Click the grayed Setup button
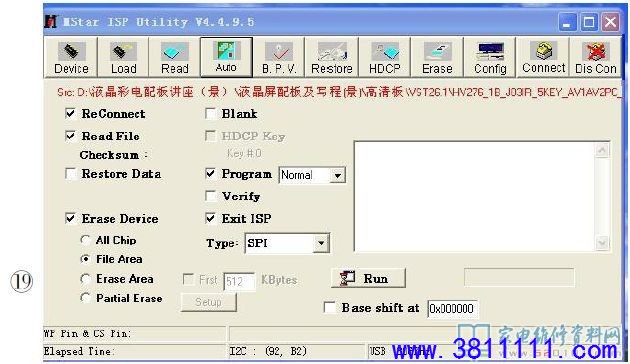 209,302
